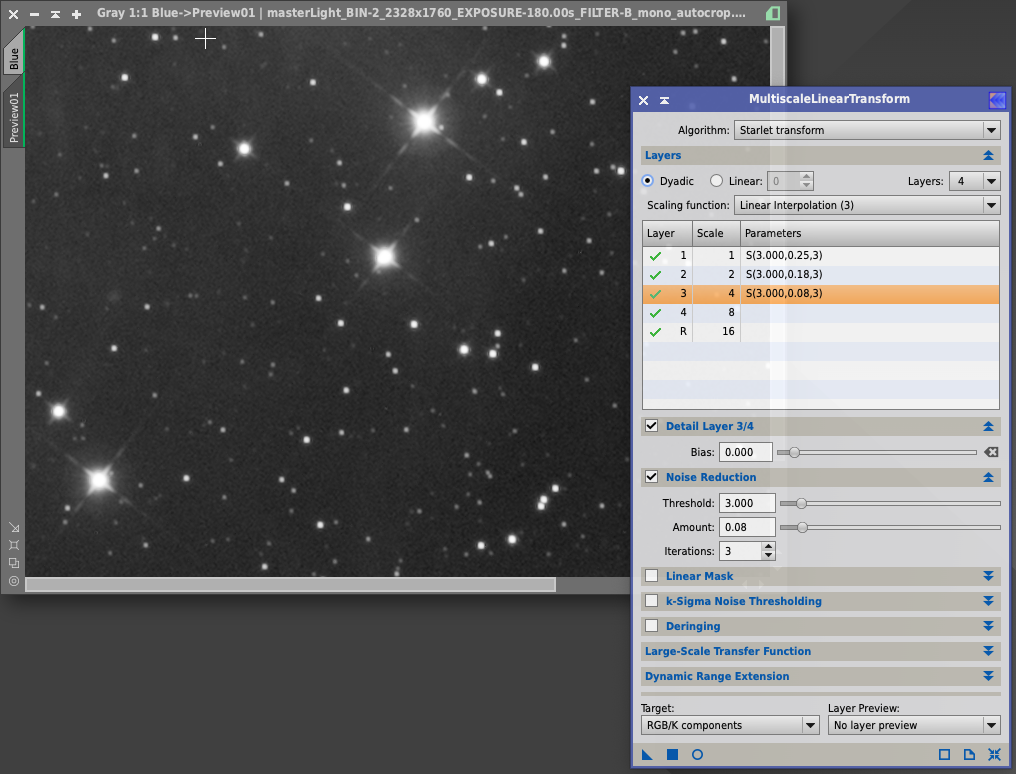The width and height of the screenshot is (1016, 774).
Task: Click the Scale column header
Action: coord(716,233)
